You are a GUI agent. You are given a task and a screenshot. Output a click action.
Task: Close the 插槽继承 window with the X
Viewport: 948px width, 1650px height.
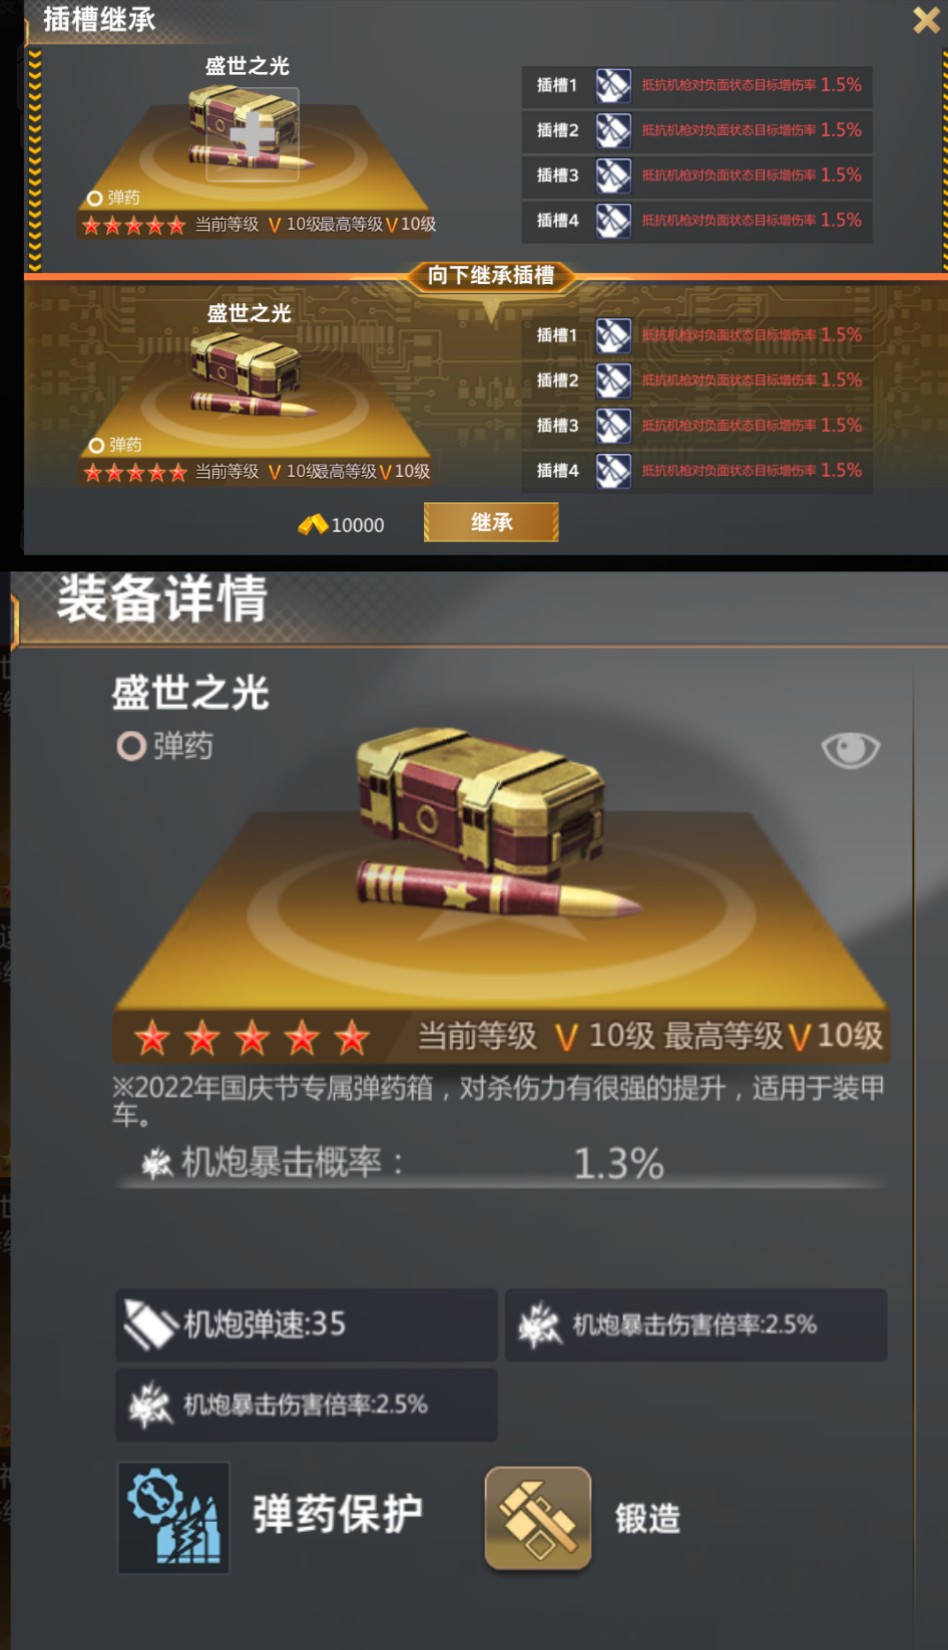(926, 19)
